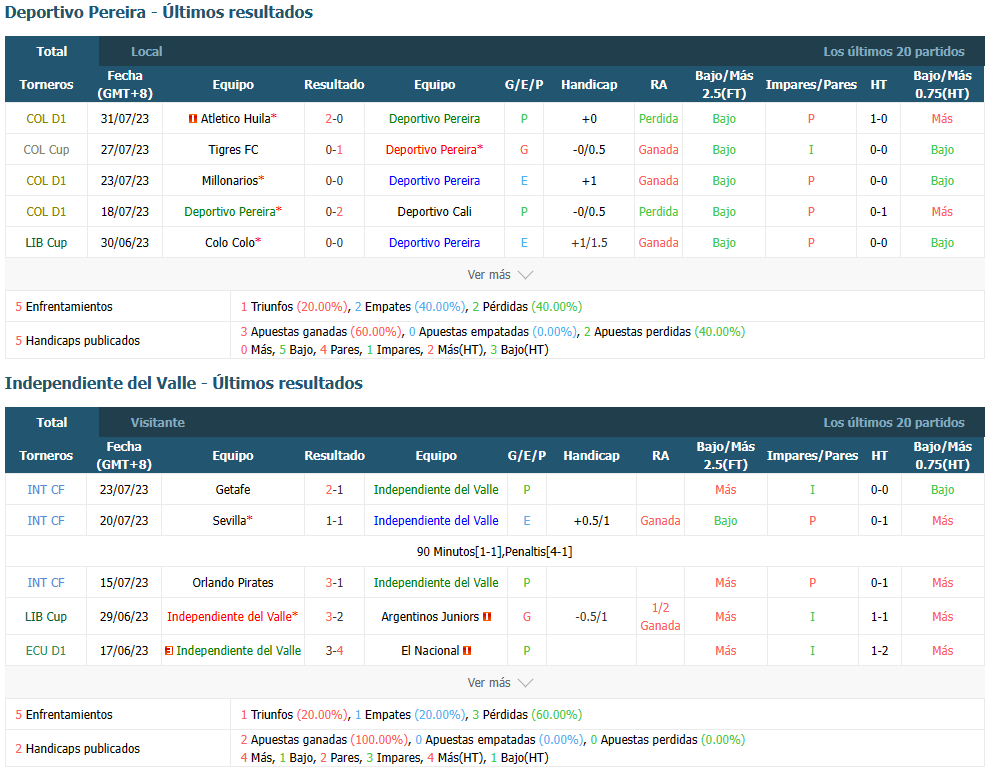
Task: Open Getafe team link
Action: 233,490
